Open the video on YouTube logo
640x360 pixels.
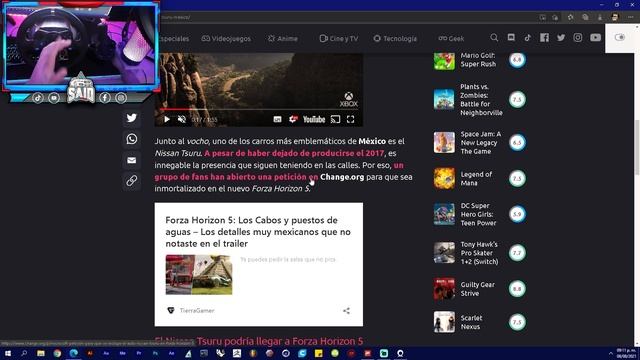coord(314,120)
